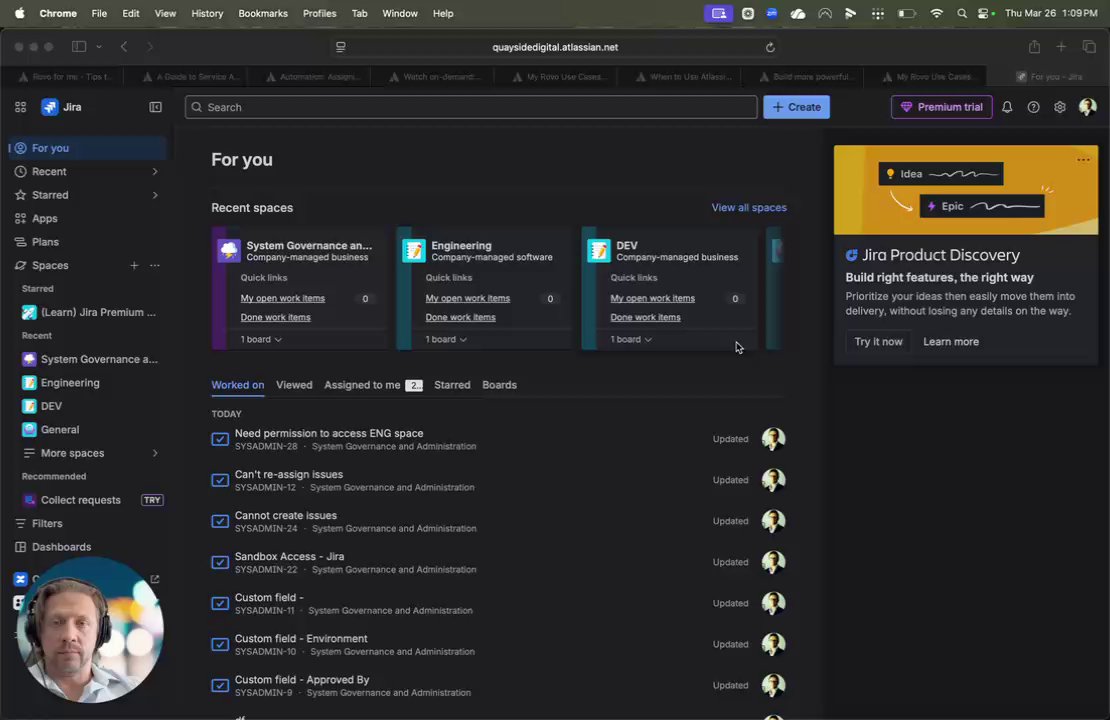This screenshot has width=1110, height=720.
Task: Open Collect requests recommended item
Action: click(87, 500)
